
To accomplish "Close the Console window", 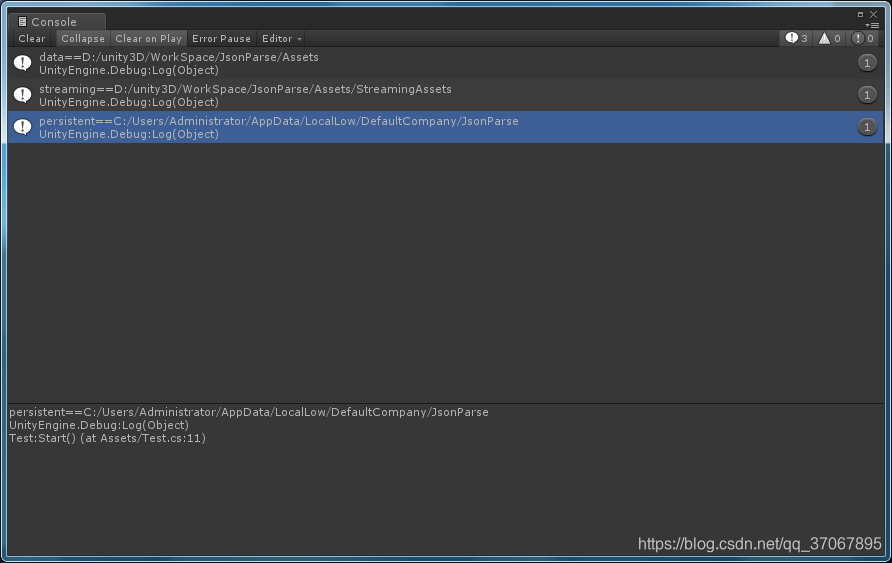I will tap(873, 14).
